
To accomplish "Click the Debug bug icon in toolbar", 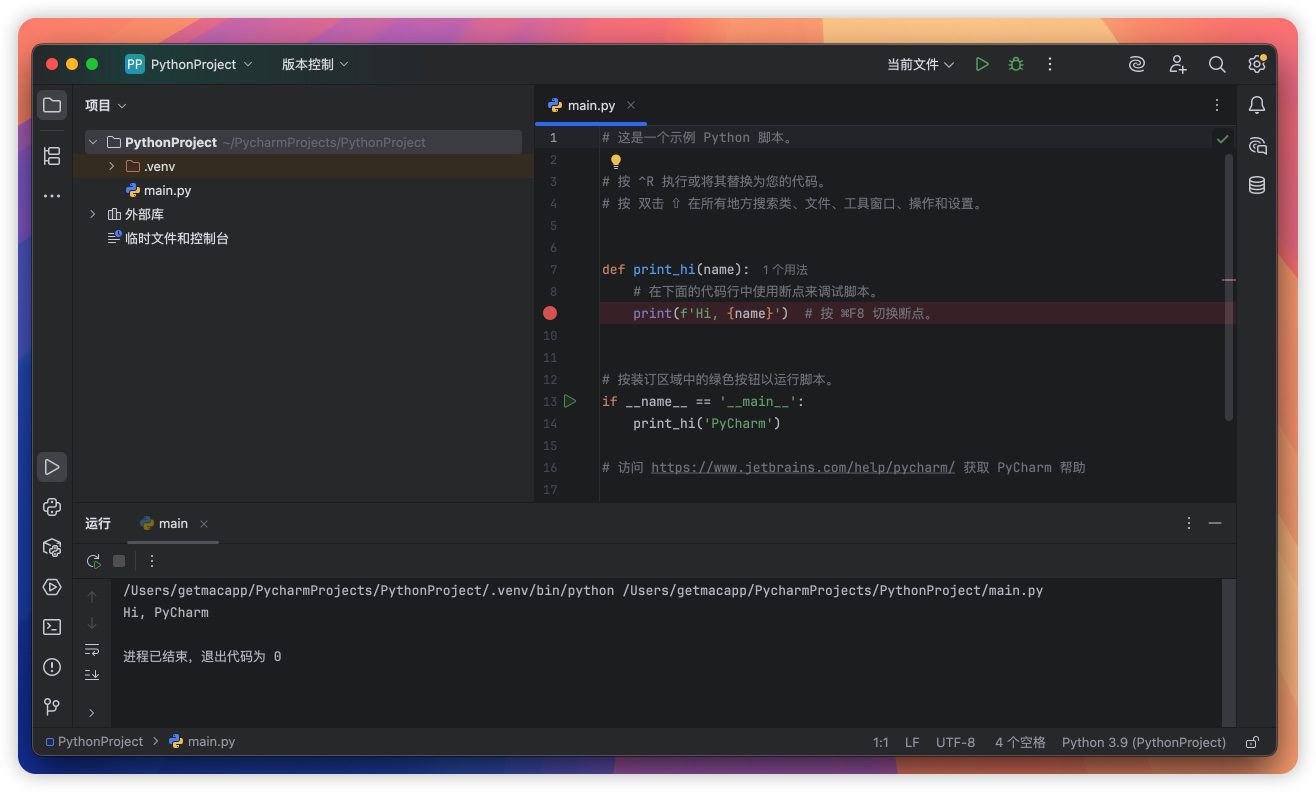I will coord(1016,64).
